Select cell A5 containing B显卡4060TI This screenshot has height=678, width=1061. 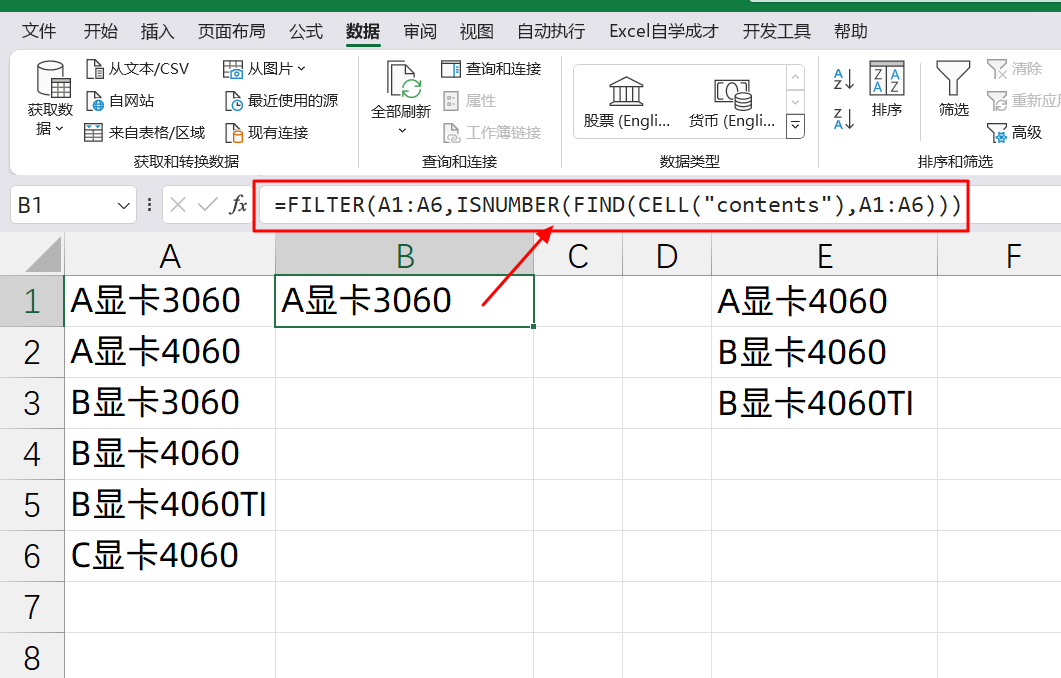[170, 505]
